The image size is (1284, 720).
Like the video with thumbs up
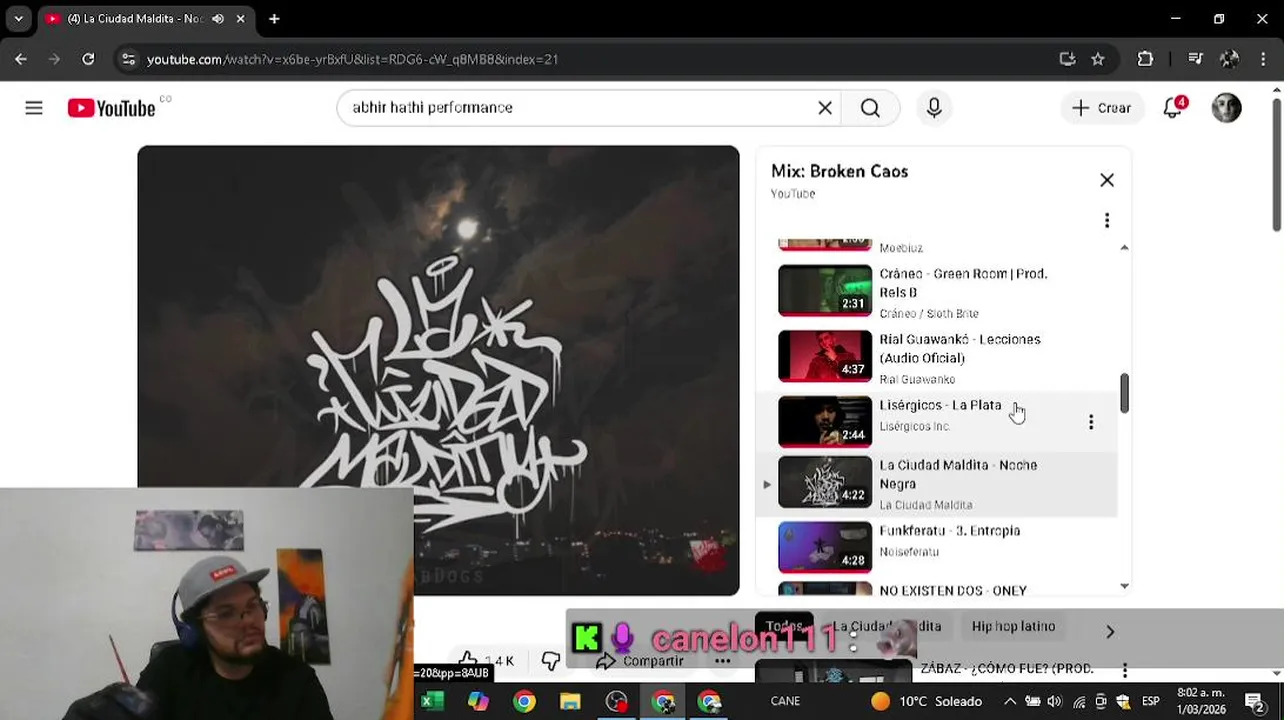click(x=469, y=660)
